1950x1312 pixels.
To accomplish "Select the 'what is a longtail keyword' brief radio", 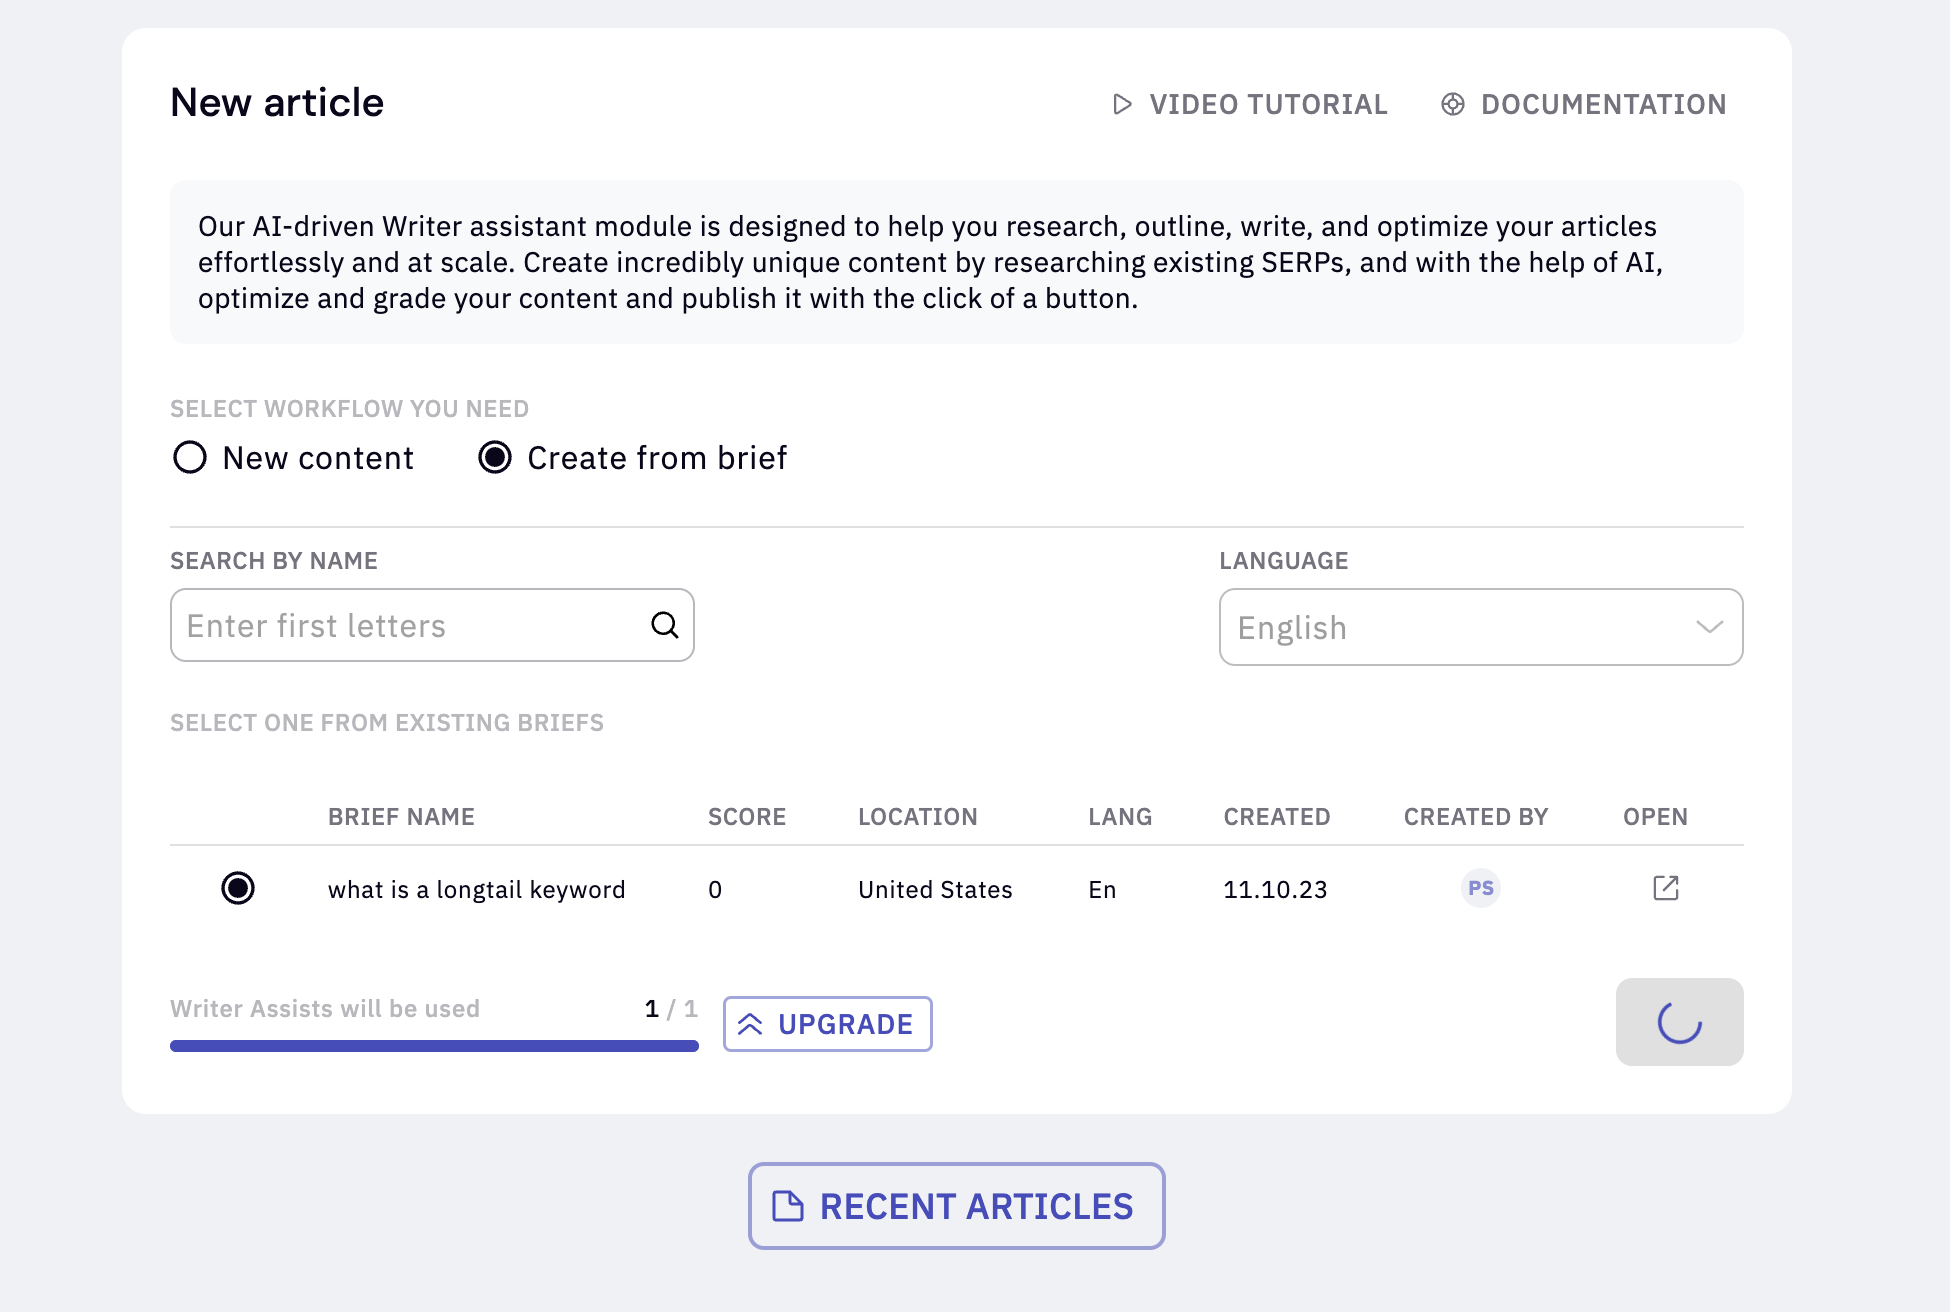I will pyautogui.click(x=238, y=888).
